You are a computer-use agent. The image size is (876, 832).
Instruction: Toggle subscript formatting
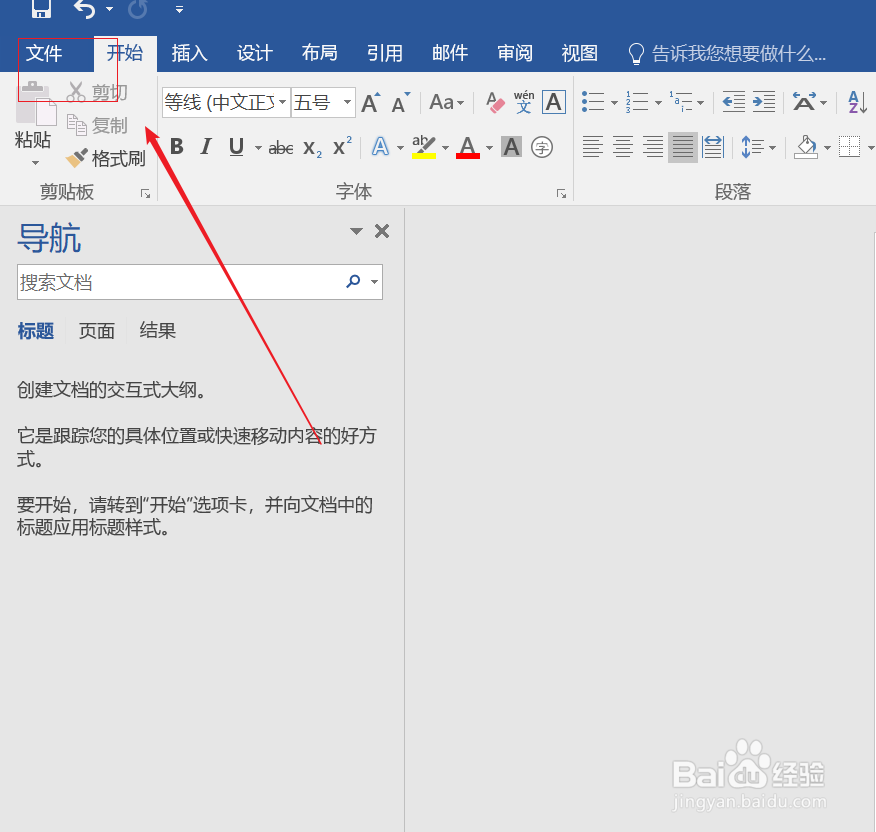click(x=312, y=148)
